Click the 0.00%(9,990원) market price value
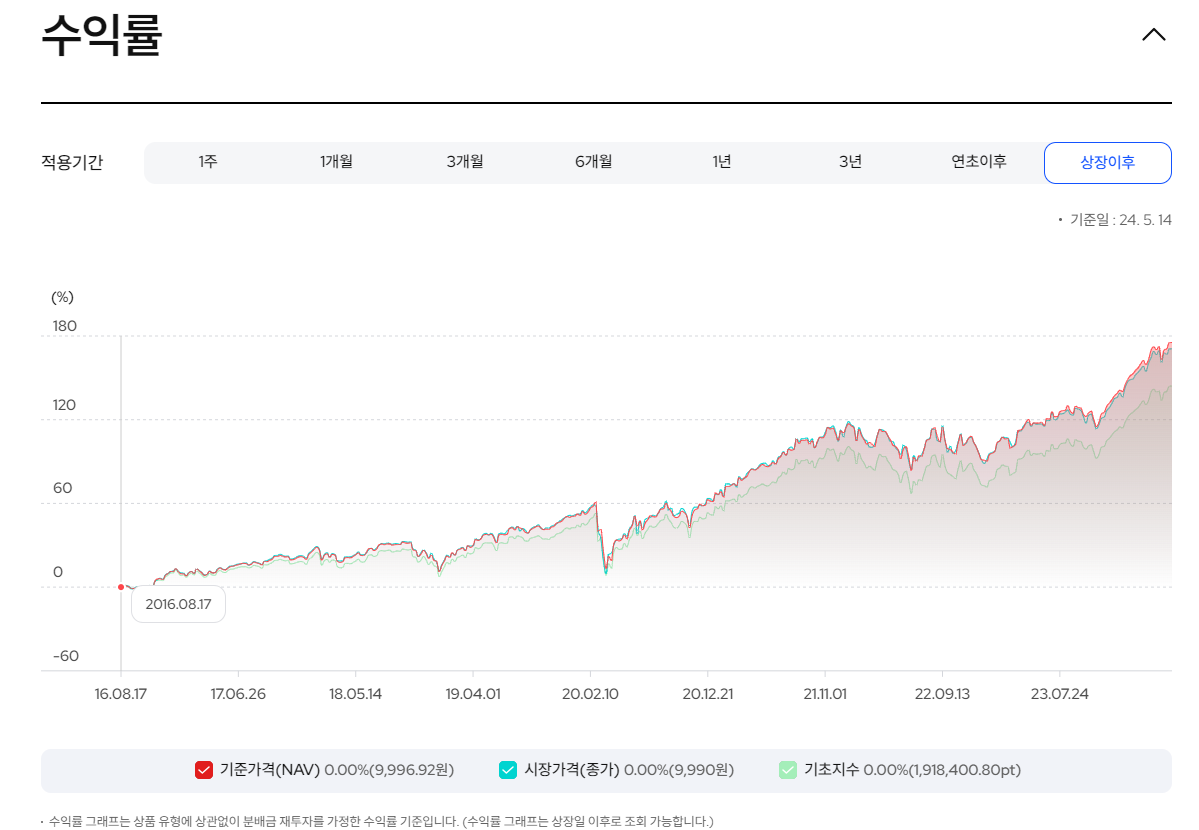 pyautogui.click(x=679, y=770)
